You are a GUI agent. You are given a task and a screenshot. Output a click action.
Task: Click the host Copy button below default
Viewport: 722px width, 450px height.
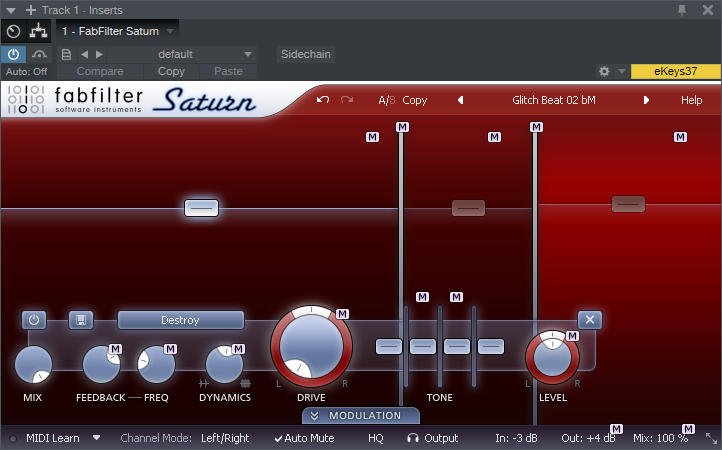pos(171,71)
